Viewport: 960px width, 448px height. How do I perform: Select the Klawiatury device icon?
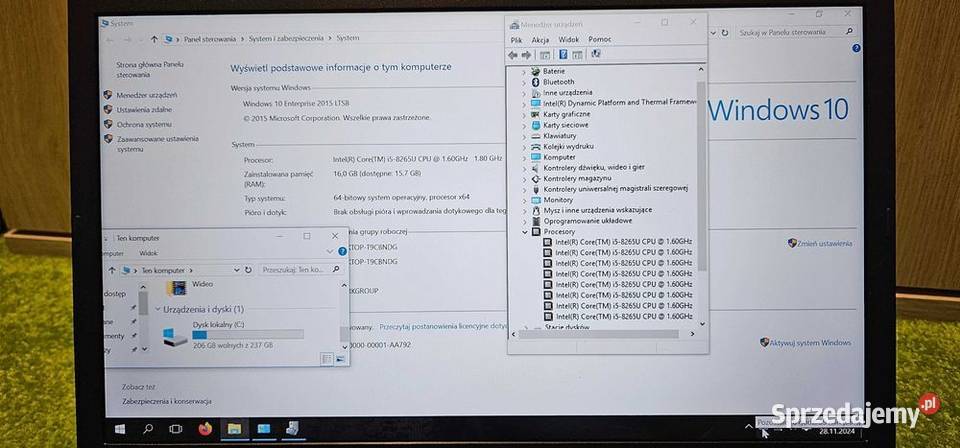pyautogui.click(x=535, y=135)
